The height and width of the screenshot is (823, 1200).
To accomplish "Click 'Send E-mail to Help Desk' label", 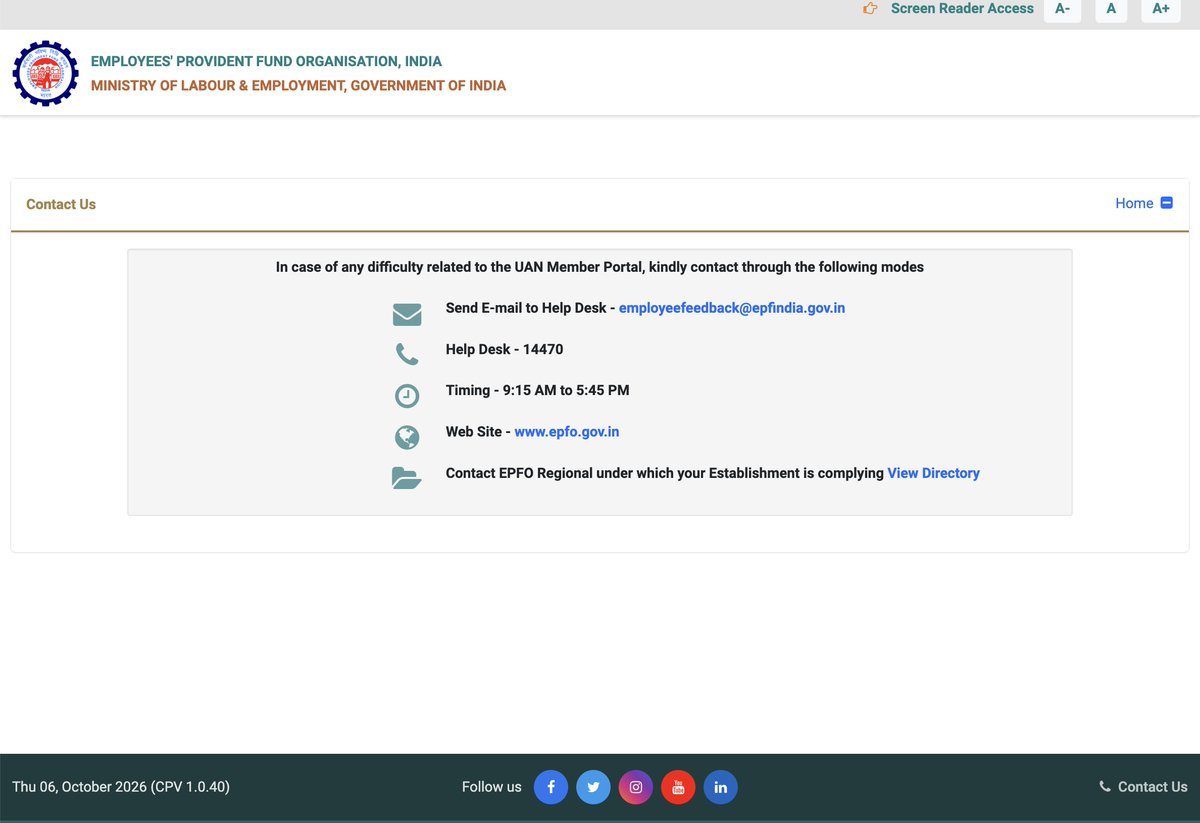I will point(526,308).
